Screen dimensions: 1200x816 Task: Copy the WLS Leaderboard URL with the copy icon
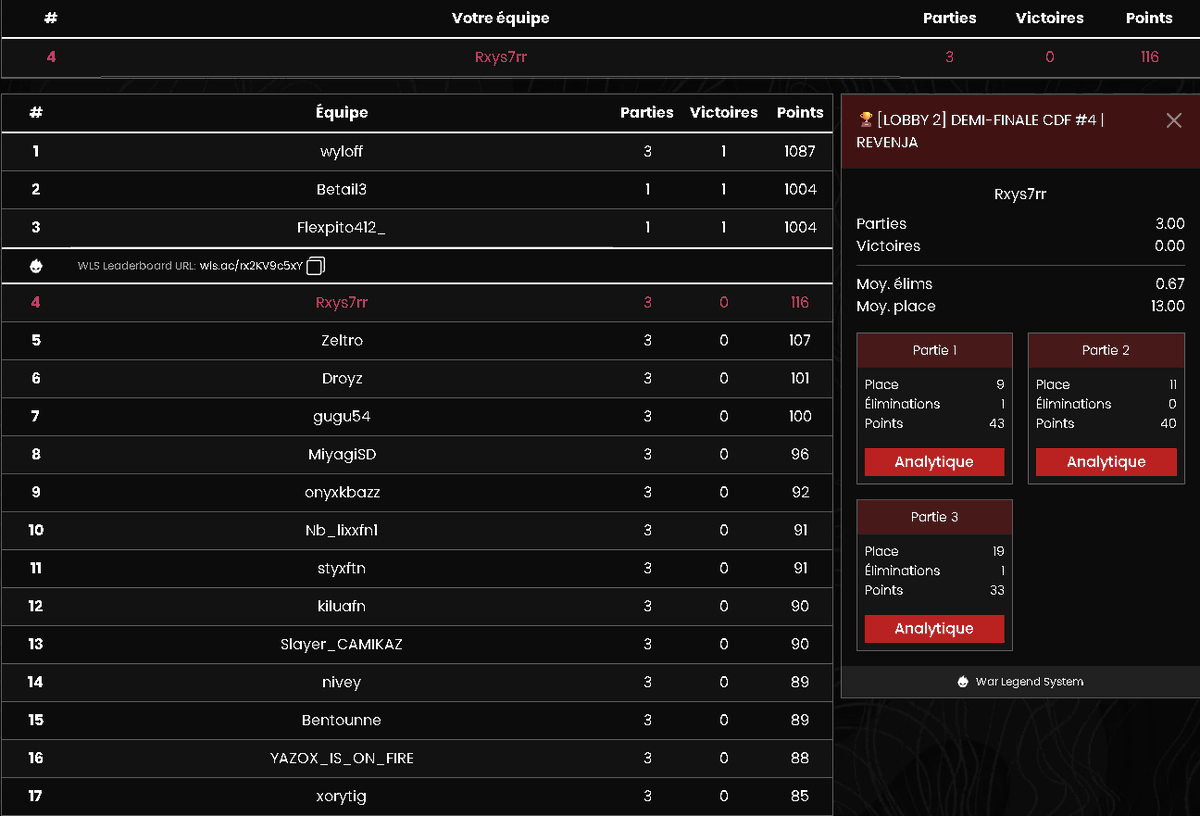[x=316, y=266]
